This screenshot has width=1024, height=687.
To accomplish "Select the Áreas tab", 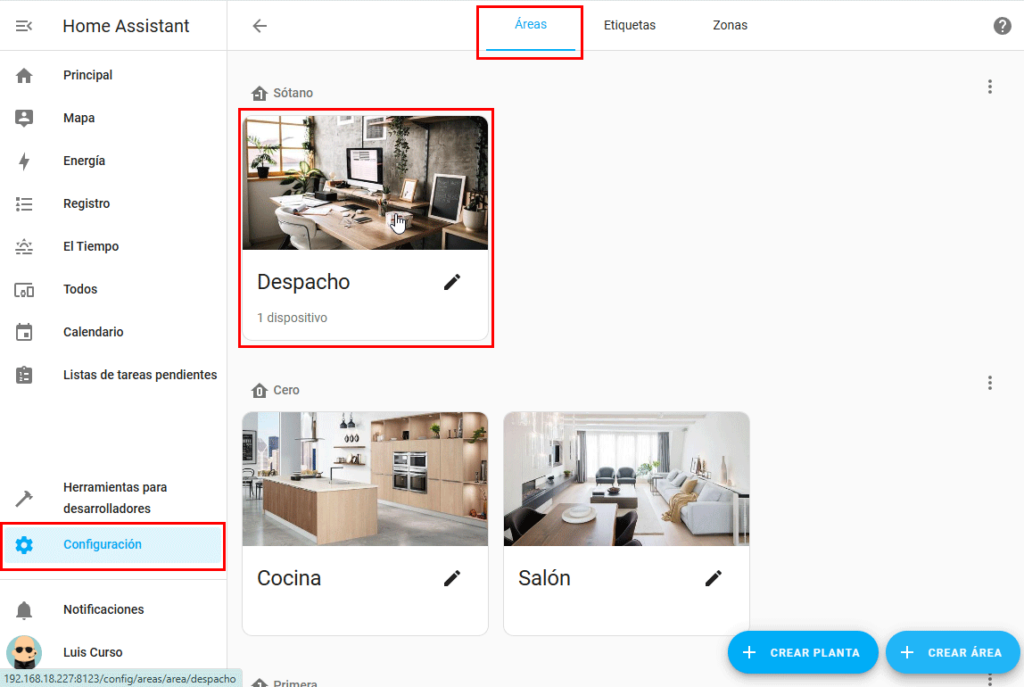I will [x=531, y=25].
